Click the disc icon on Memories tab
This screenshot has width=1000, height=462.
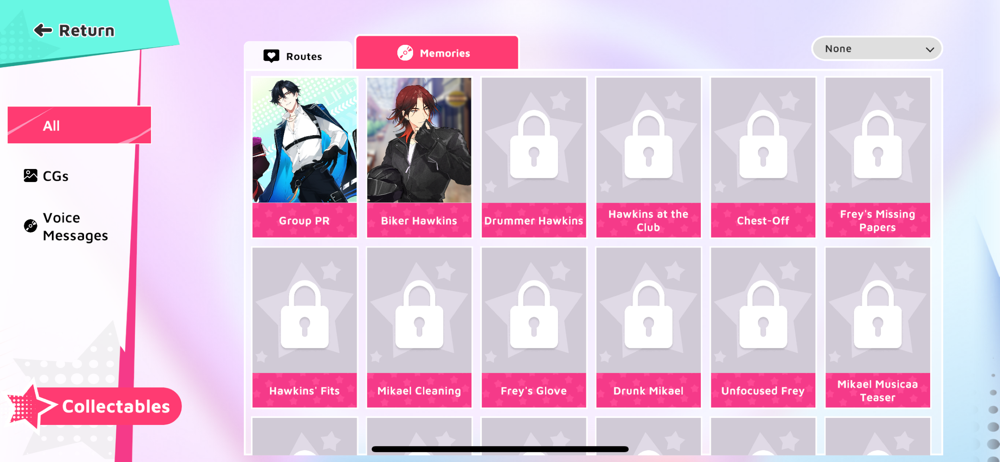(404, 53)
